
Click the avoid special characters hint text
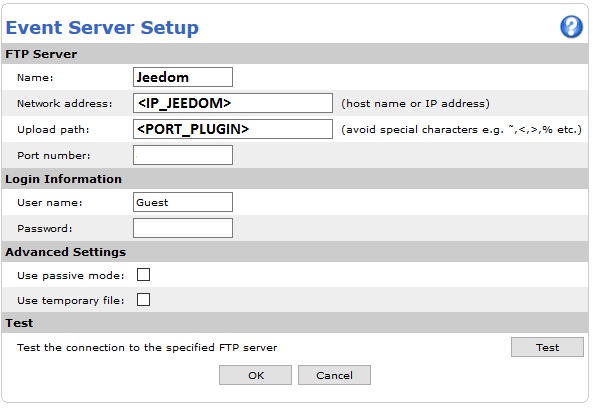[x=461, y=130]
